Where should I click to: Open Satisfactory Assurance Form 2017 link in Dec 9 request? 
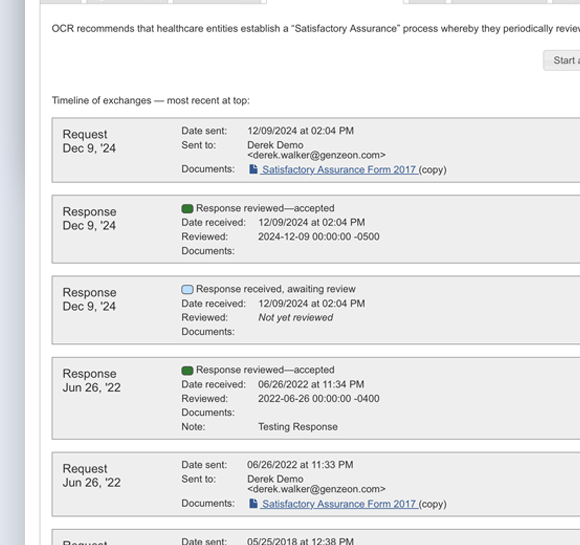coord(340,170)
